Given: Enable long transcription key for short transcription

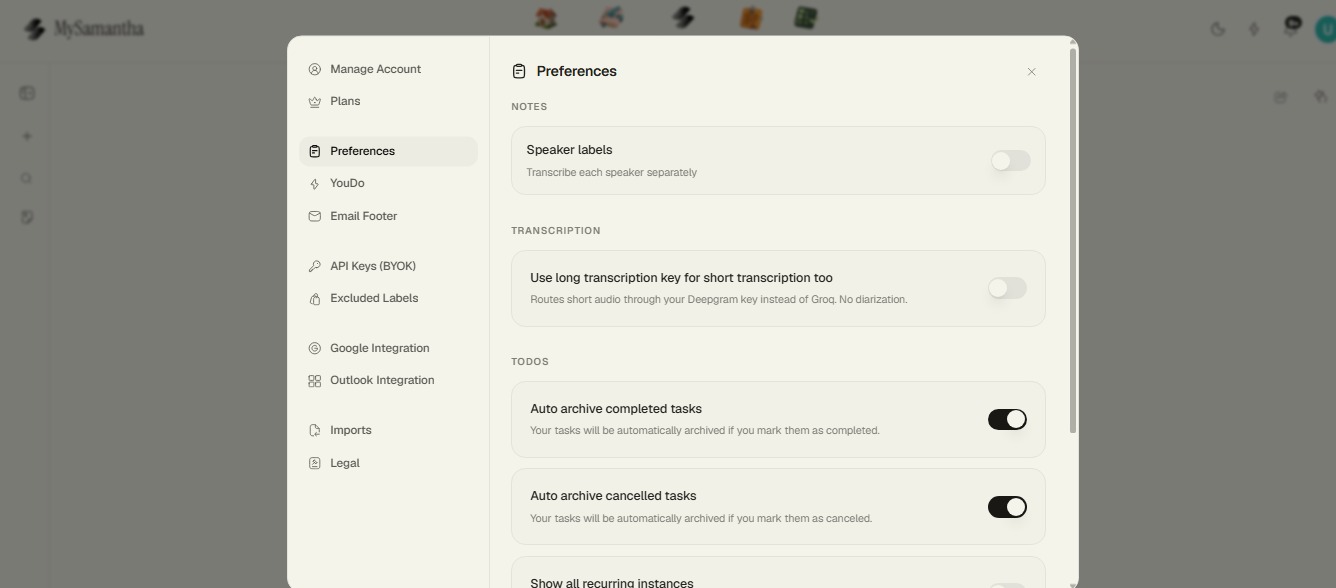Looking at the screenshot, I should coord(1007,288).
